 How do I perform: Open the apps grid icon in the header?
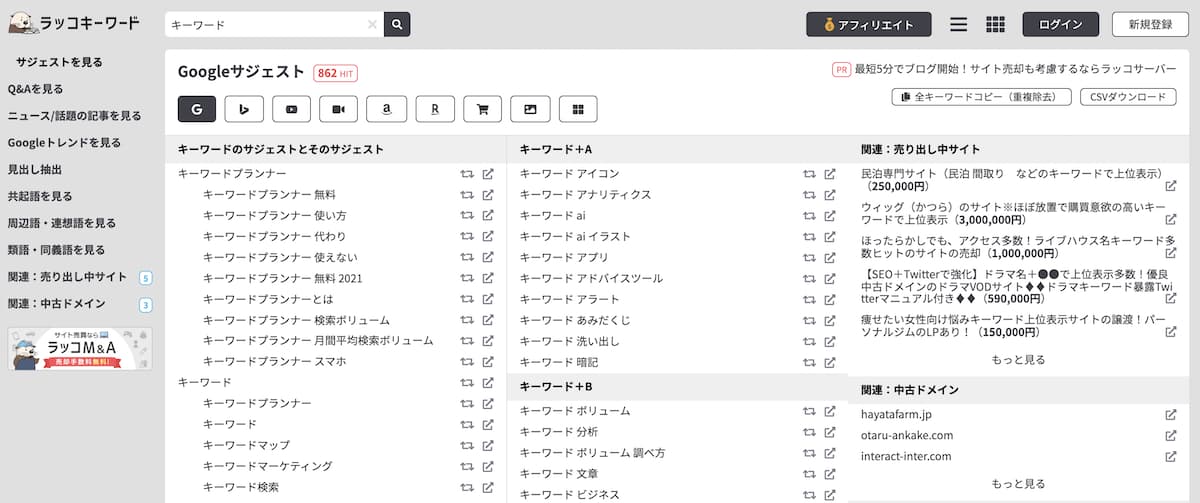tap(995, 24)
